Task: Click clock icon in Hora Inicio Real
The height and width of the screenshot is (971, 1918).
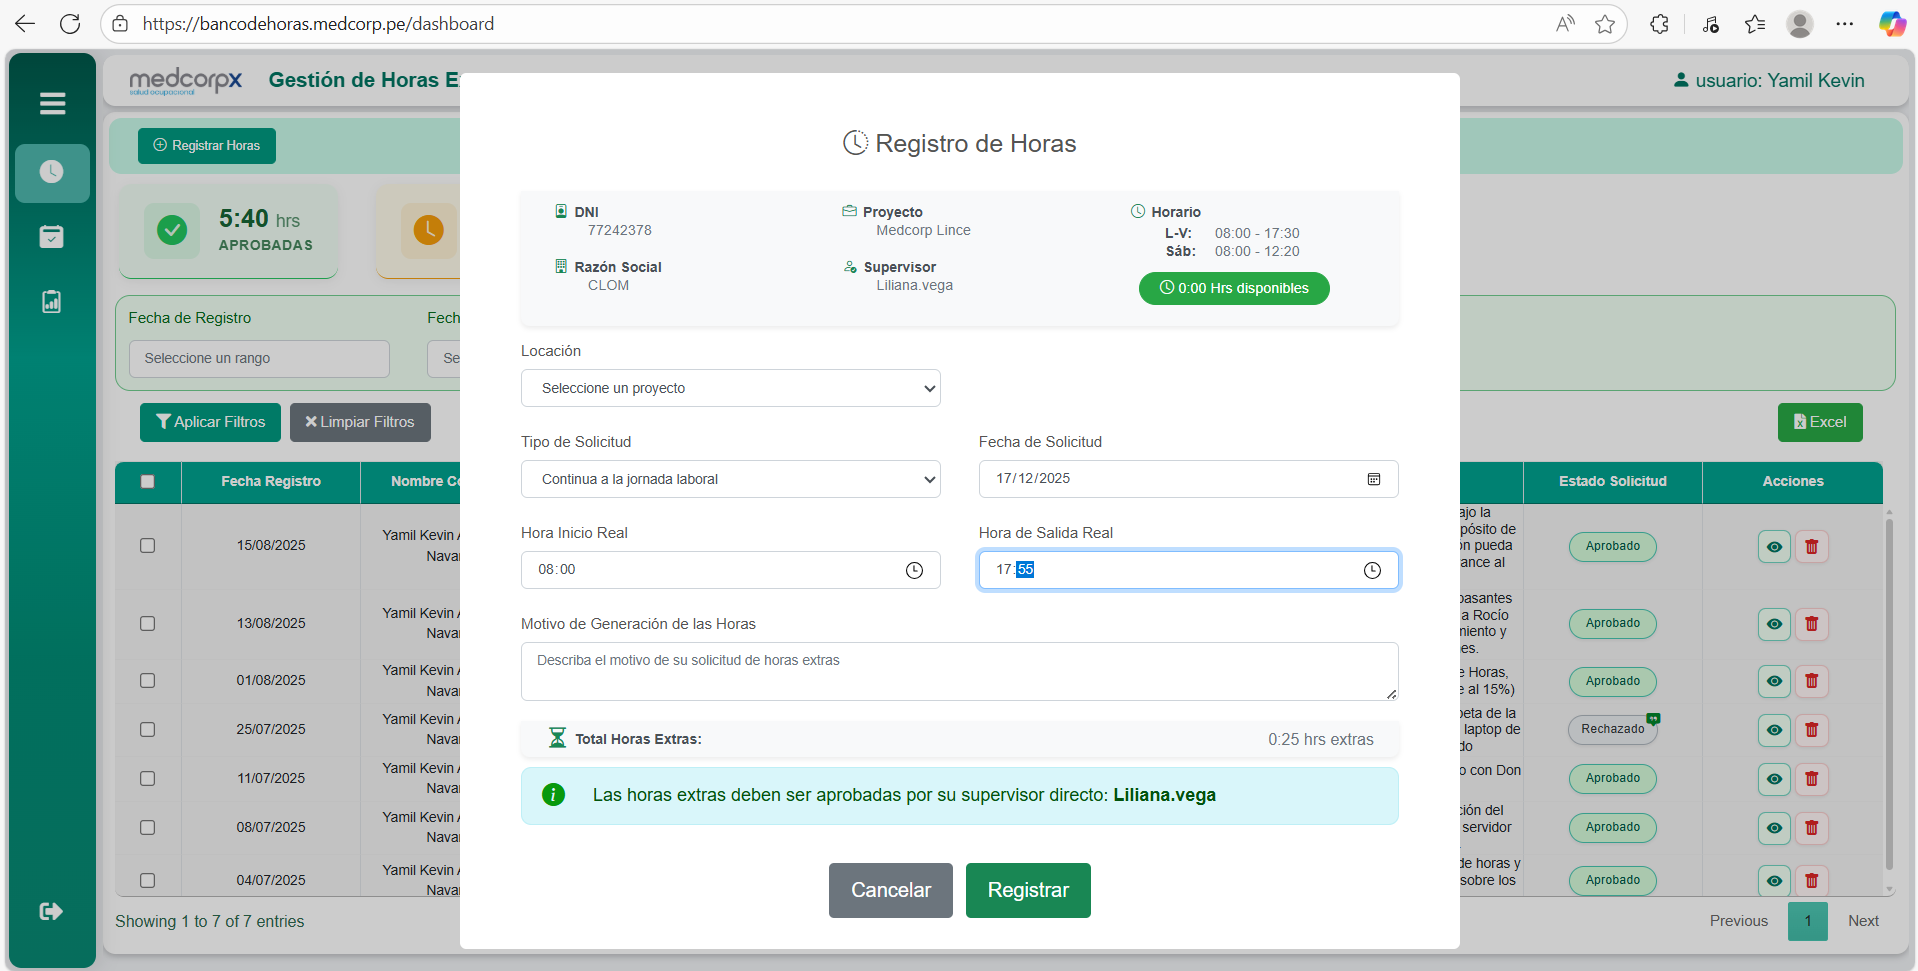Action: [914, 570]
